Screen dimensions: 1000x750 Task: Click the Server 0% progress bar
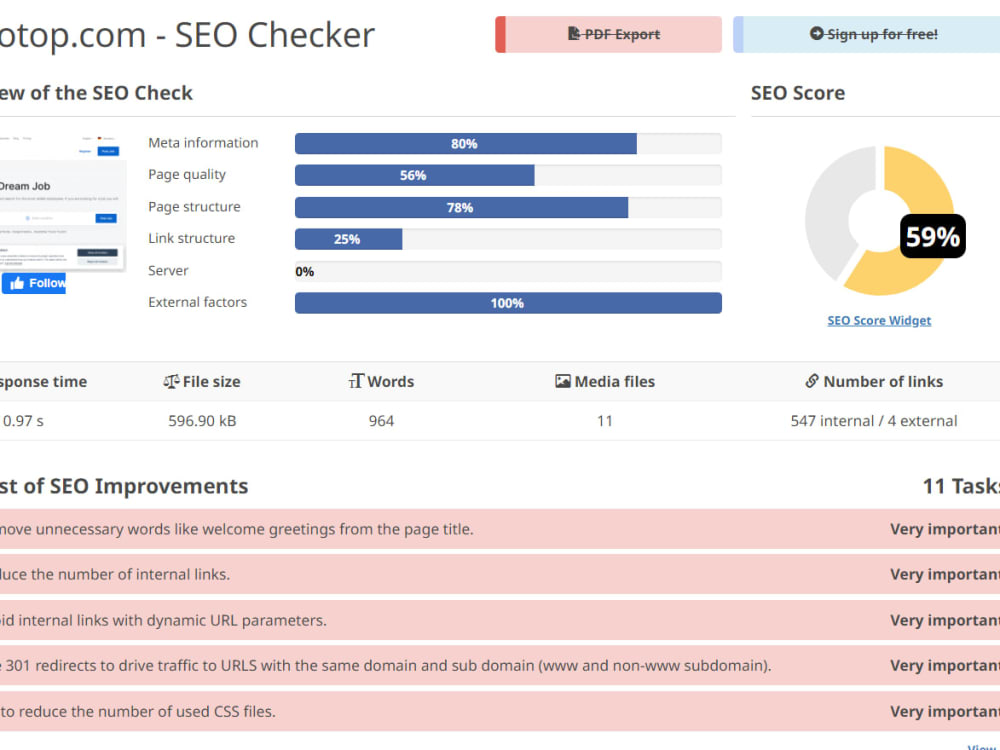click(508, 271)
